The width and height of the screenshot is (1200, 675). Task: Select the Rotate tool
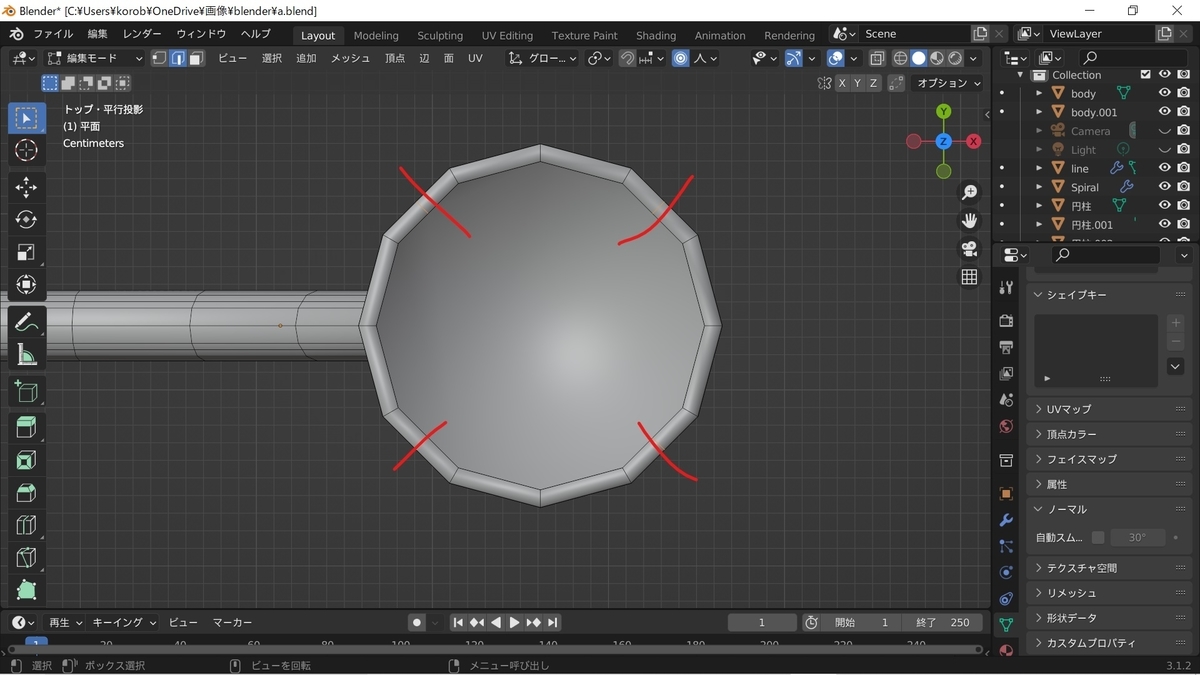26,220
